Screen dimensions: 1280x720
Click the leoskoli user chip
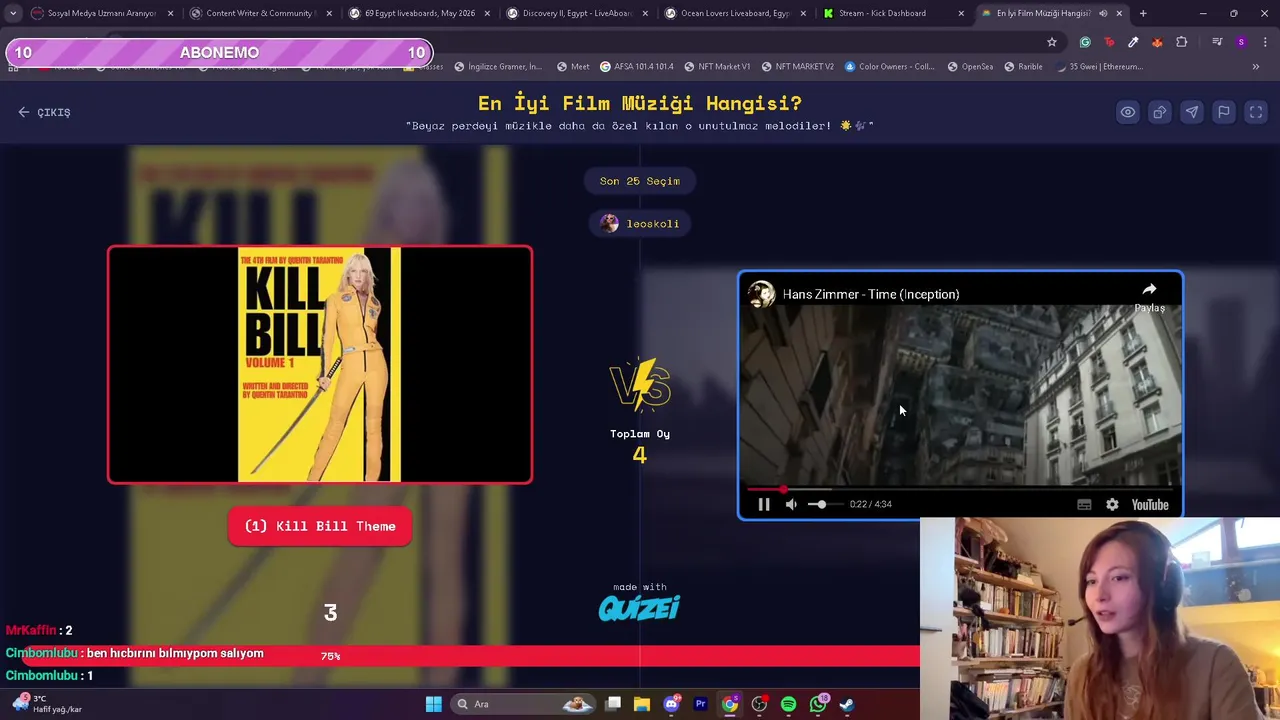pos(640,223)
